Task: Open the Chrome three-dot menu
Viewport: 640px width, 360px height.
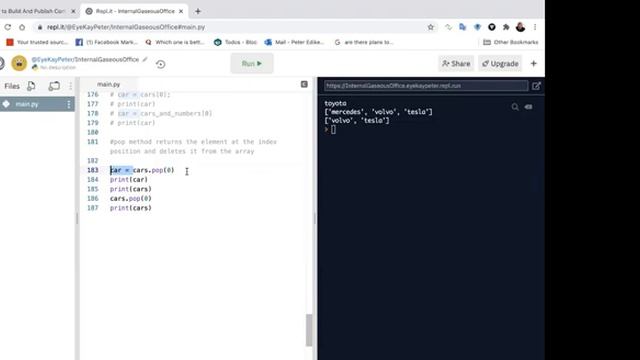Action: [x=535, y=27]
